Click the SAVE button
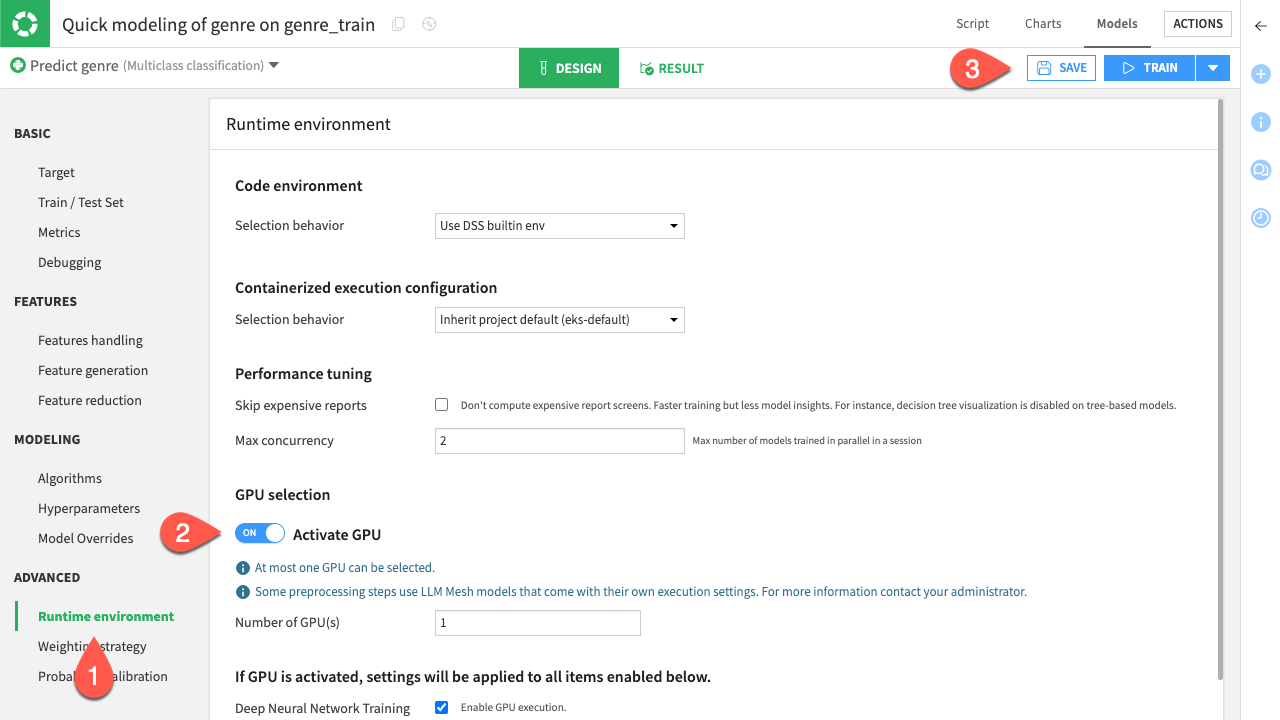The height and width of the screenshot is (720, 1280). 1060,67
